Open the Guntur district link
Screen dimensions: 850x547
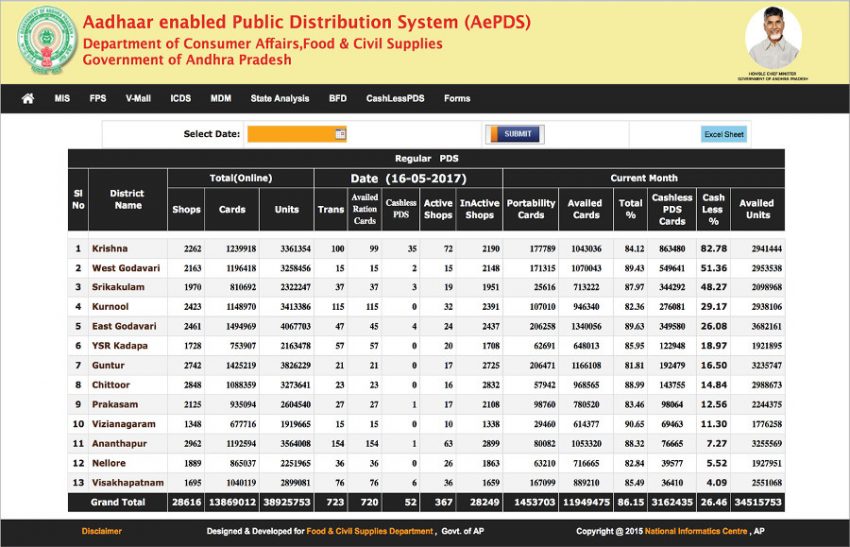pos(108,365)
